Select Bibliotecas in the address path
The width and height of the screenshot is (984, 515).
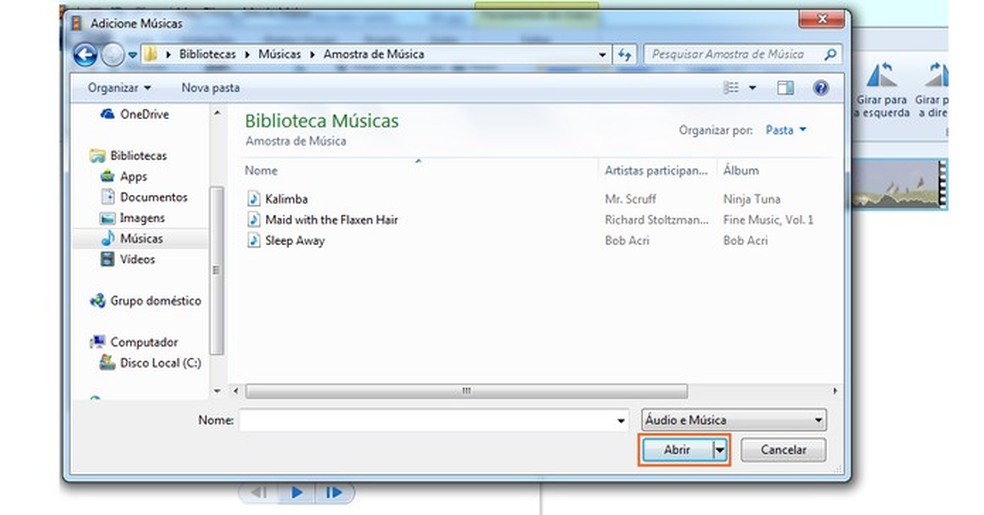point(207,55)
